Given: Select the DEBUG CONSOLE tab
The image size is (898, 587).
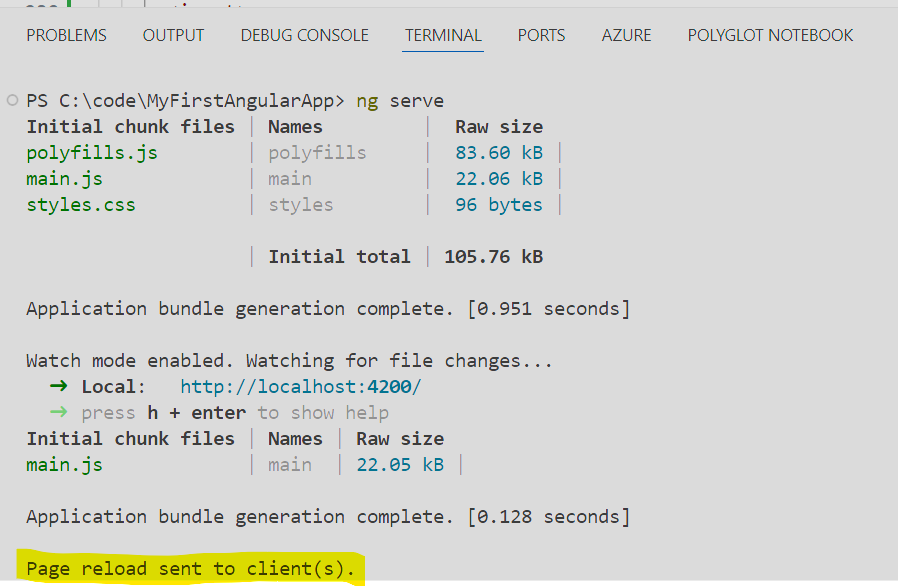Looking at the screenshot, I should (304, 35).
